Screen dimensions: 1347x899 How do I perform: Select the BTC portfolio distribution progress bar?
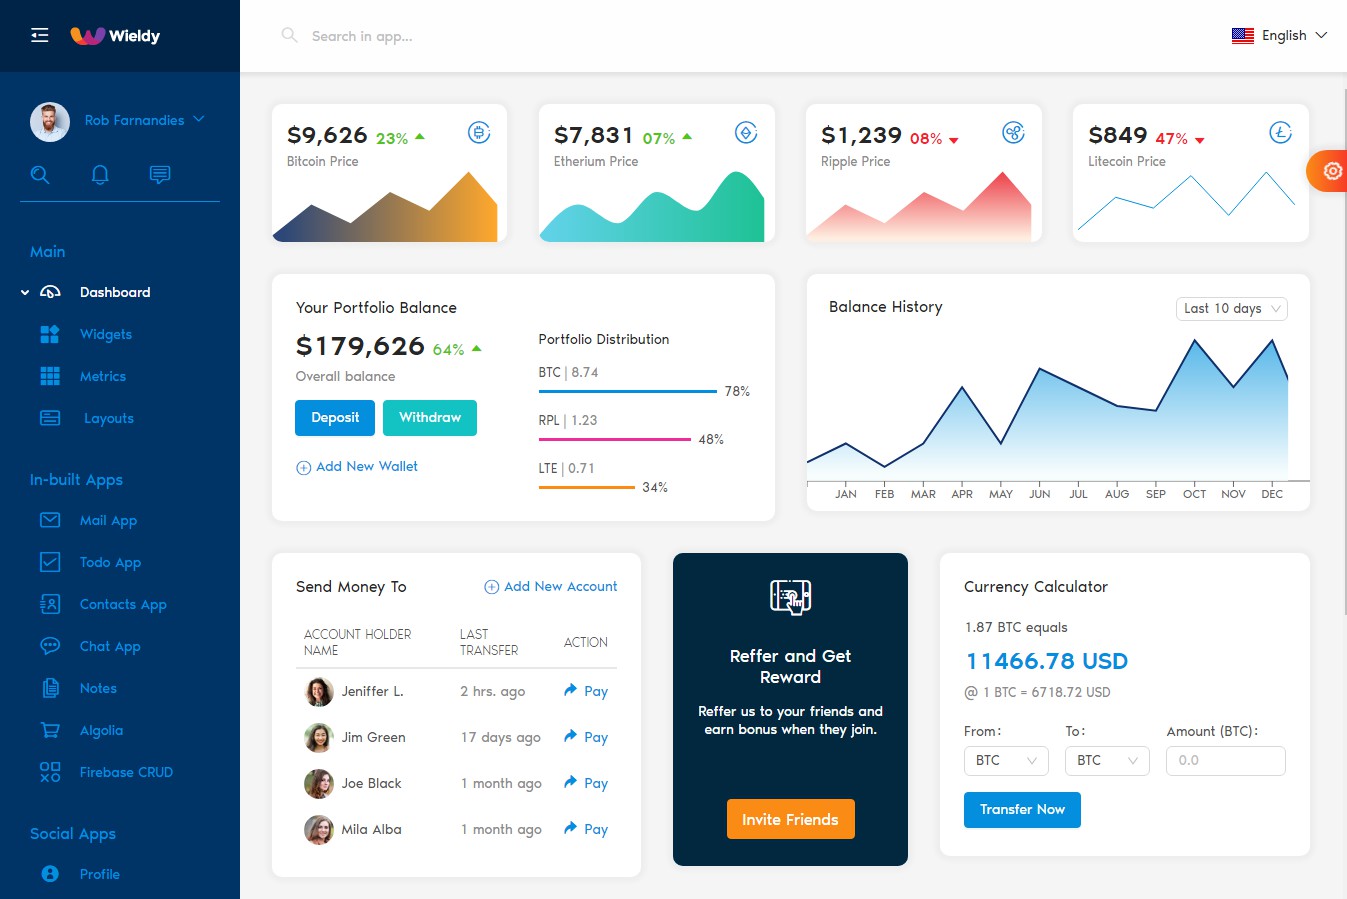point(626,392)
